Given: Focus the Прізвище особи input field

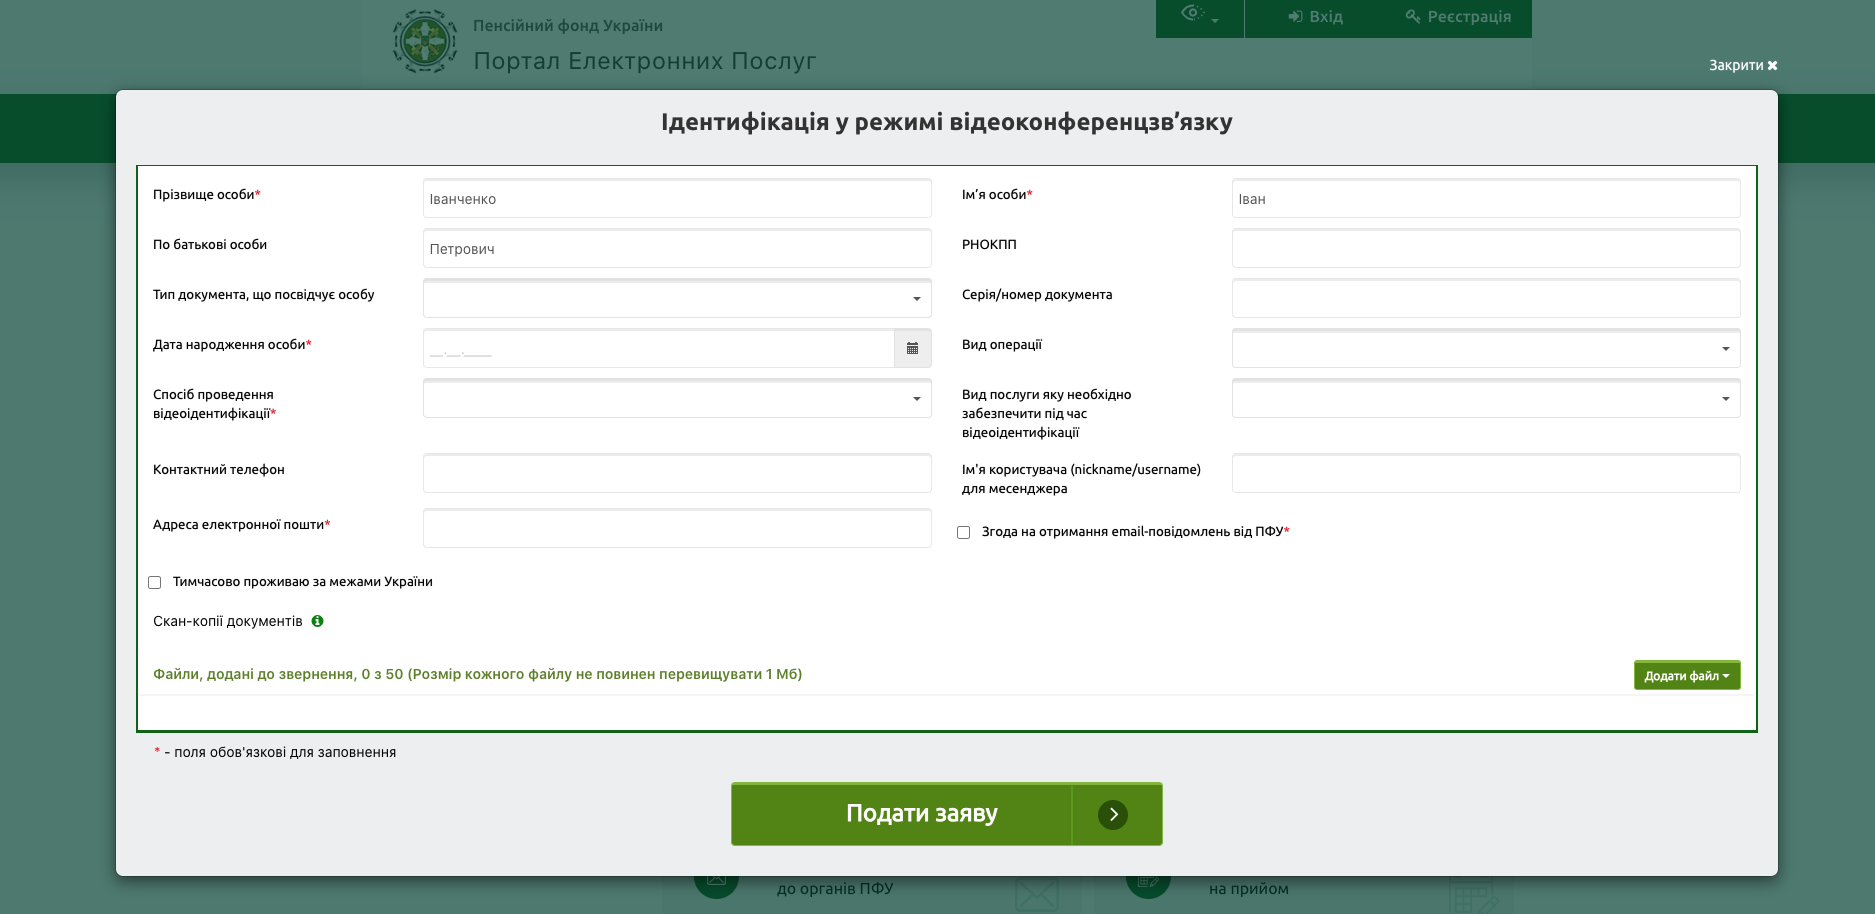Looking at the screenshot, I should [677, 199].
